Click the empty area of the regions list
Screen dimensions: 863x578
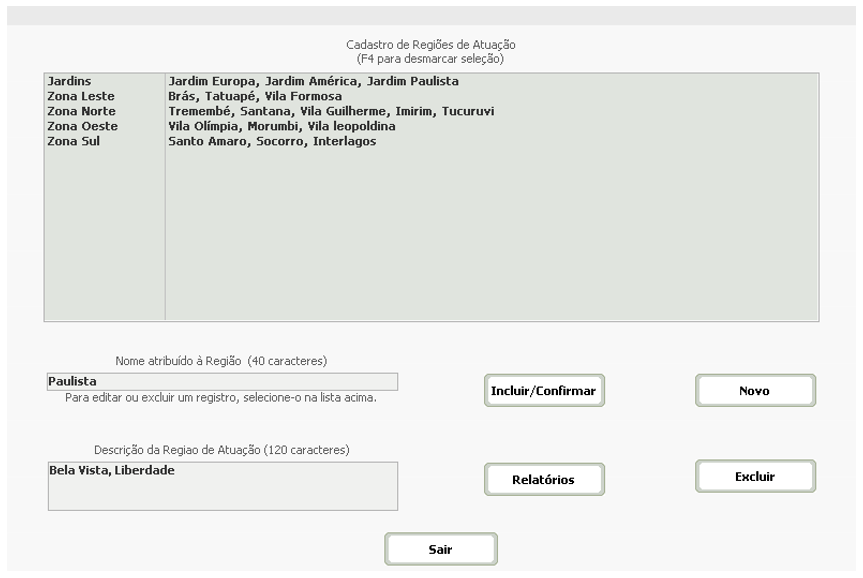click(490, 240)
